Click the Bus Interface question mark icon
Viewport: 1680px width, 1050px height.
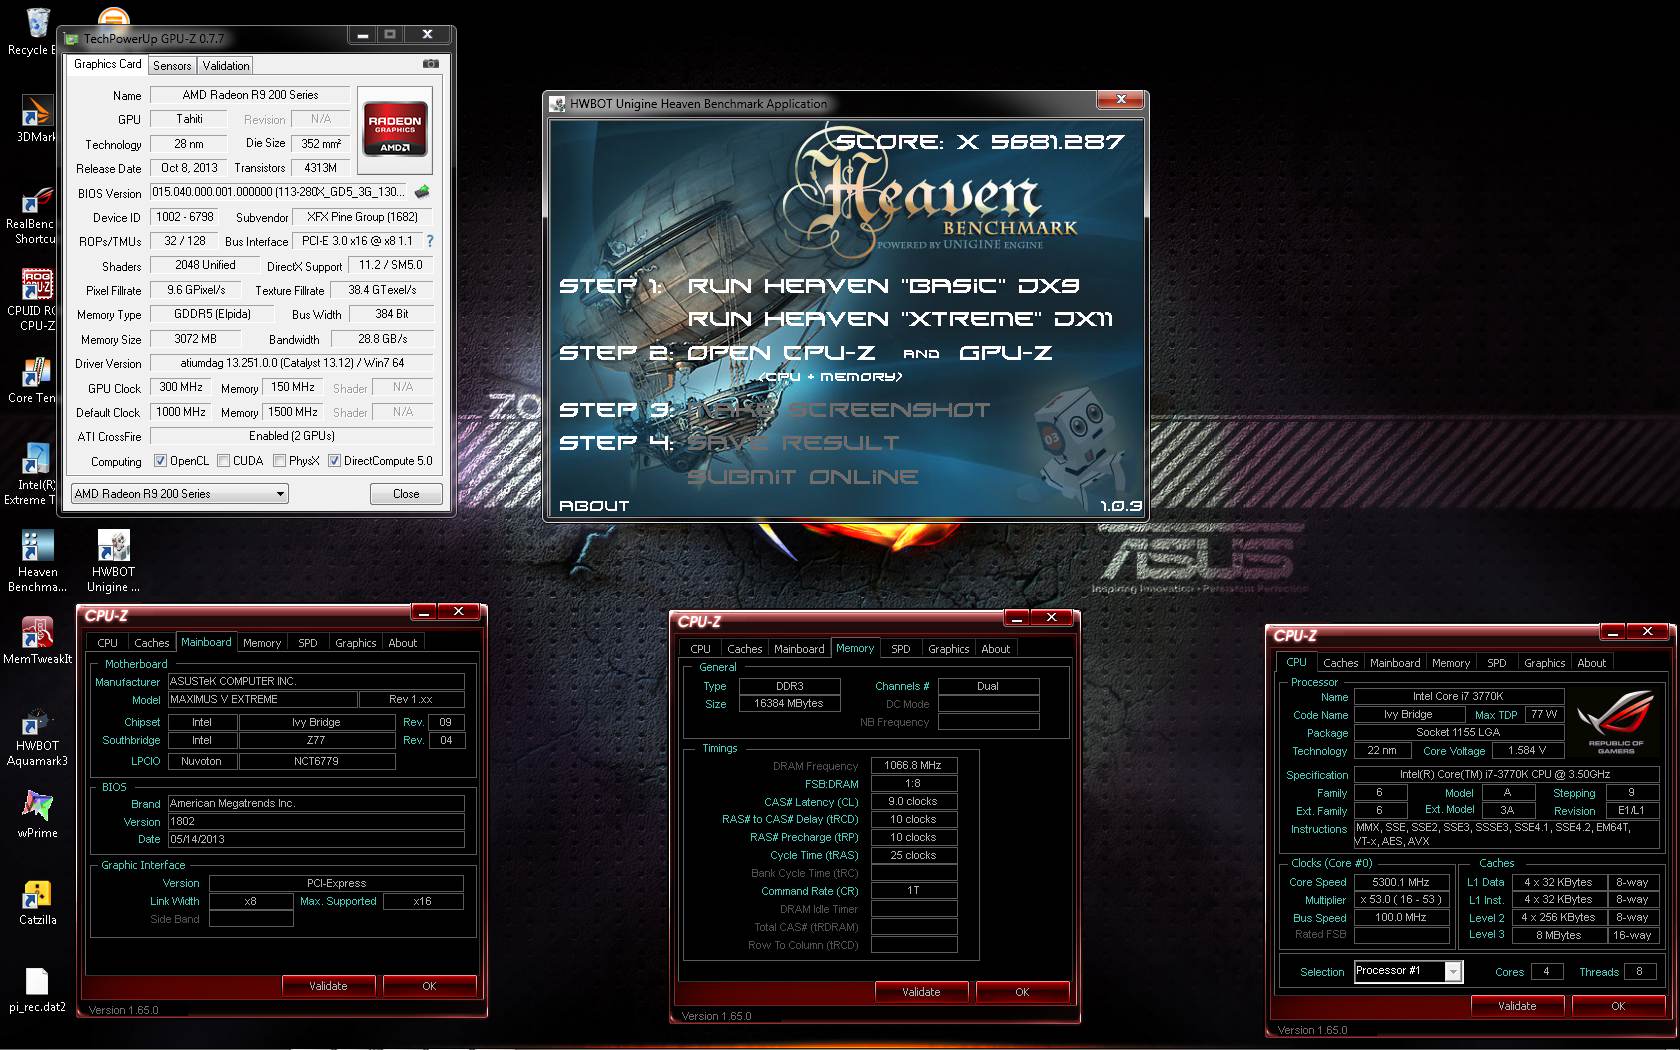[430, 241]
